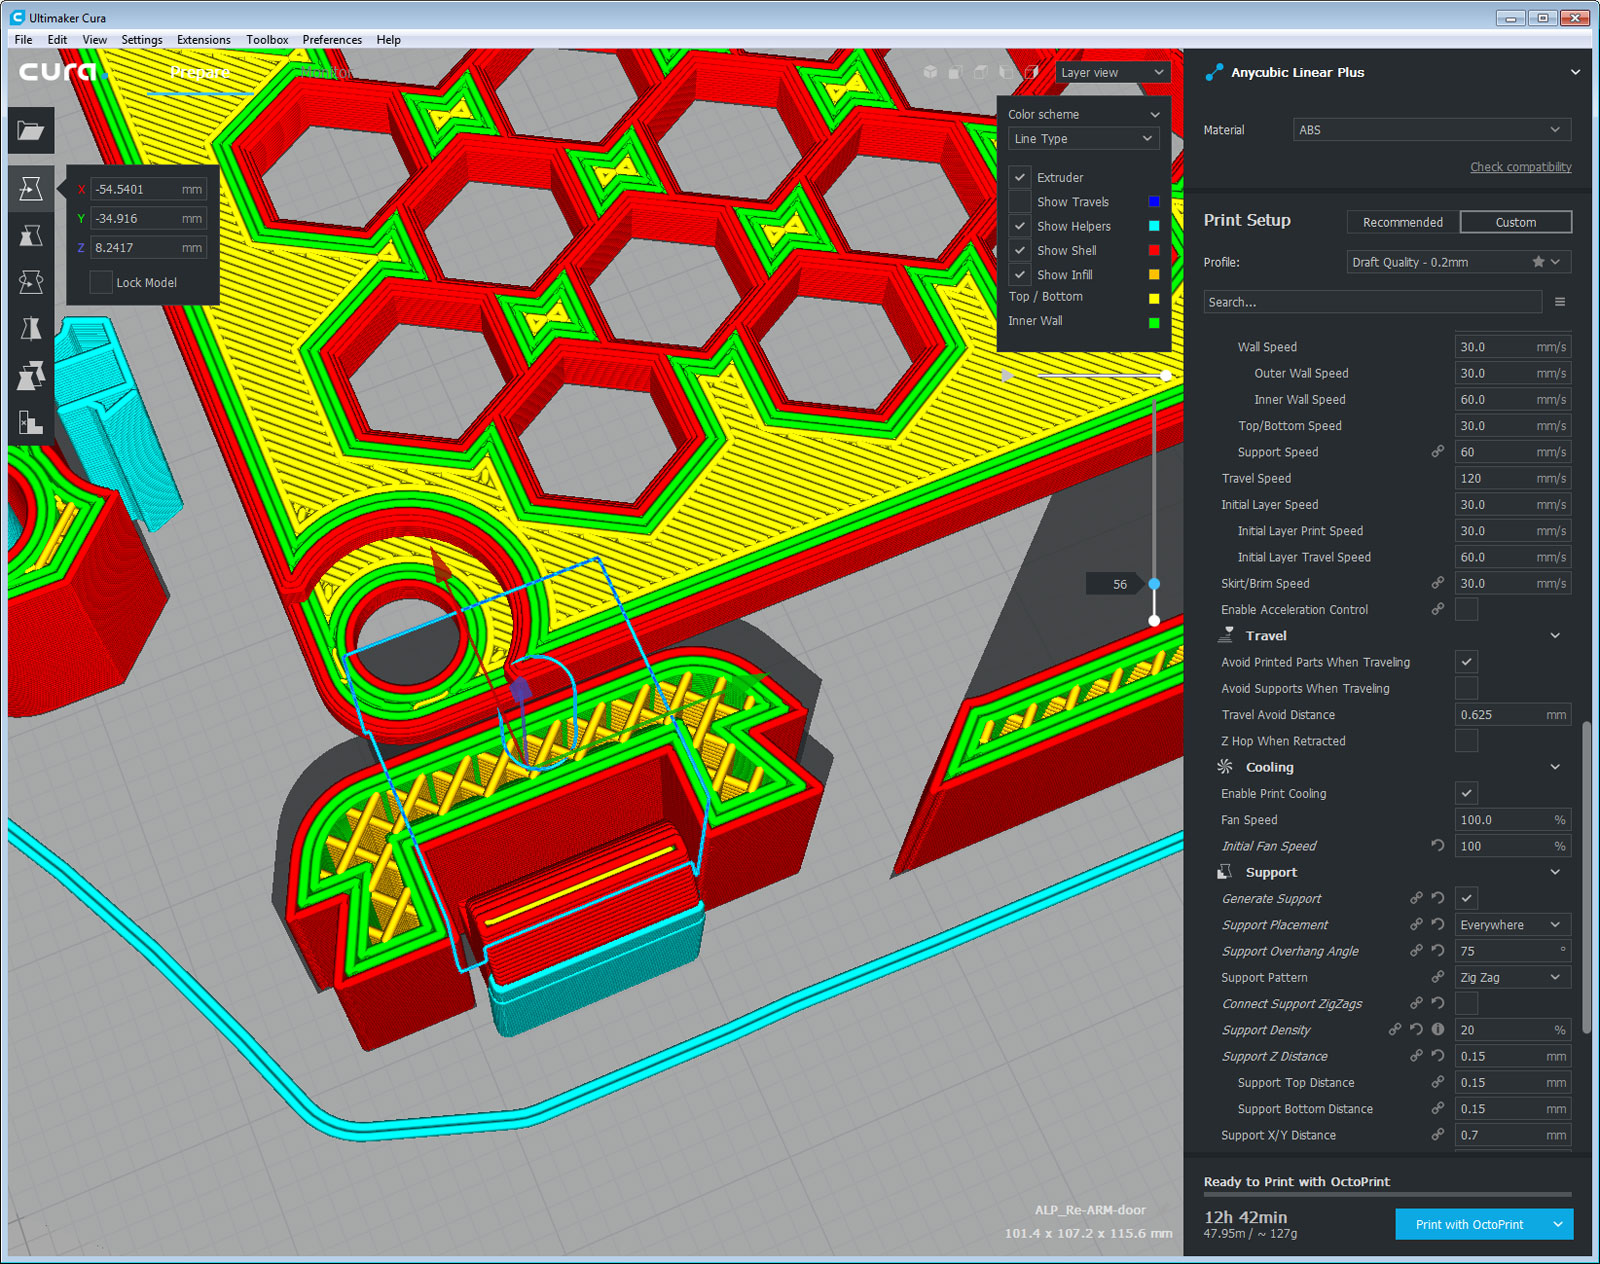Screen dimensions: 1600x1264
Task: Click the info icon for Support Density
Action: click(1438, 1030)
